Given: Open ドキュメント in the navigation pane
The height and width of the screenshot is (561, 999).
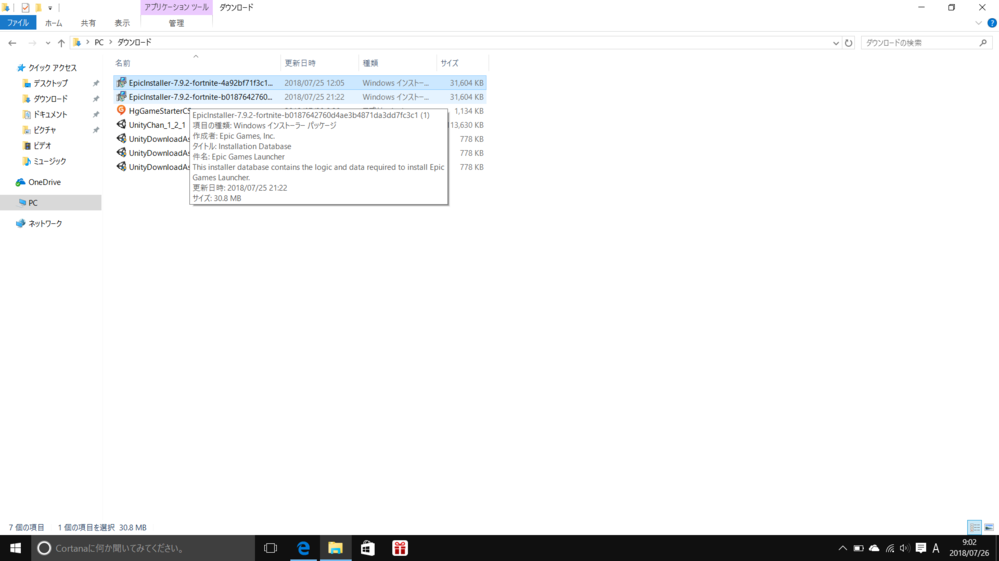Looking at the screenshot, I should (50, 115).
